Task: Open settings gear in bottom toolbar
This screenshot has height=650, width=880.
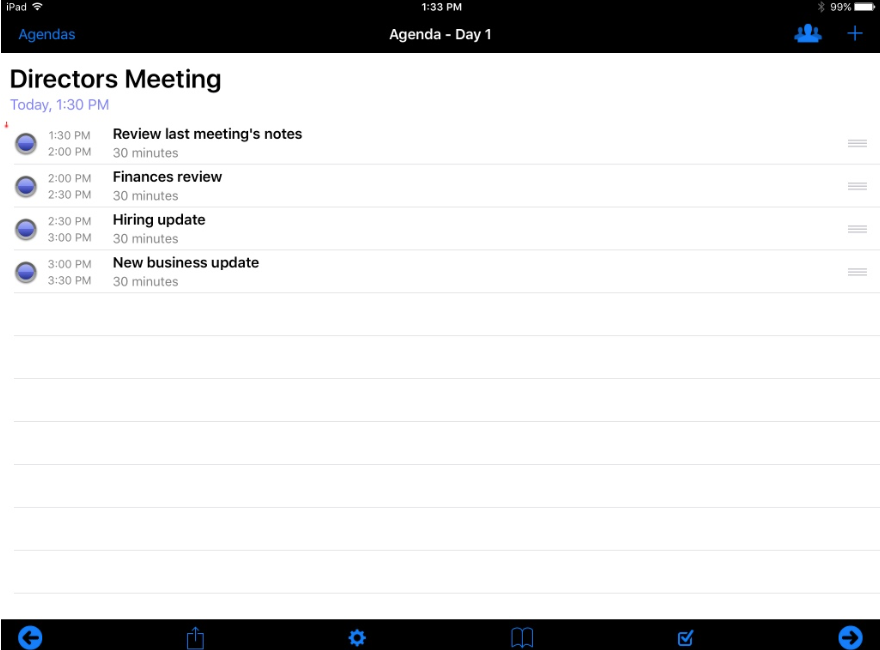Action: coord(357,638)
